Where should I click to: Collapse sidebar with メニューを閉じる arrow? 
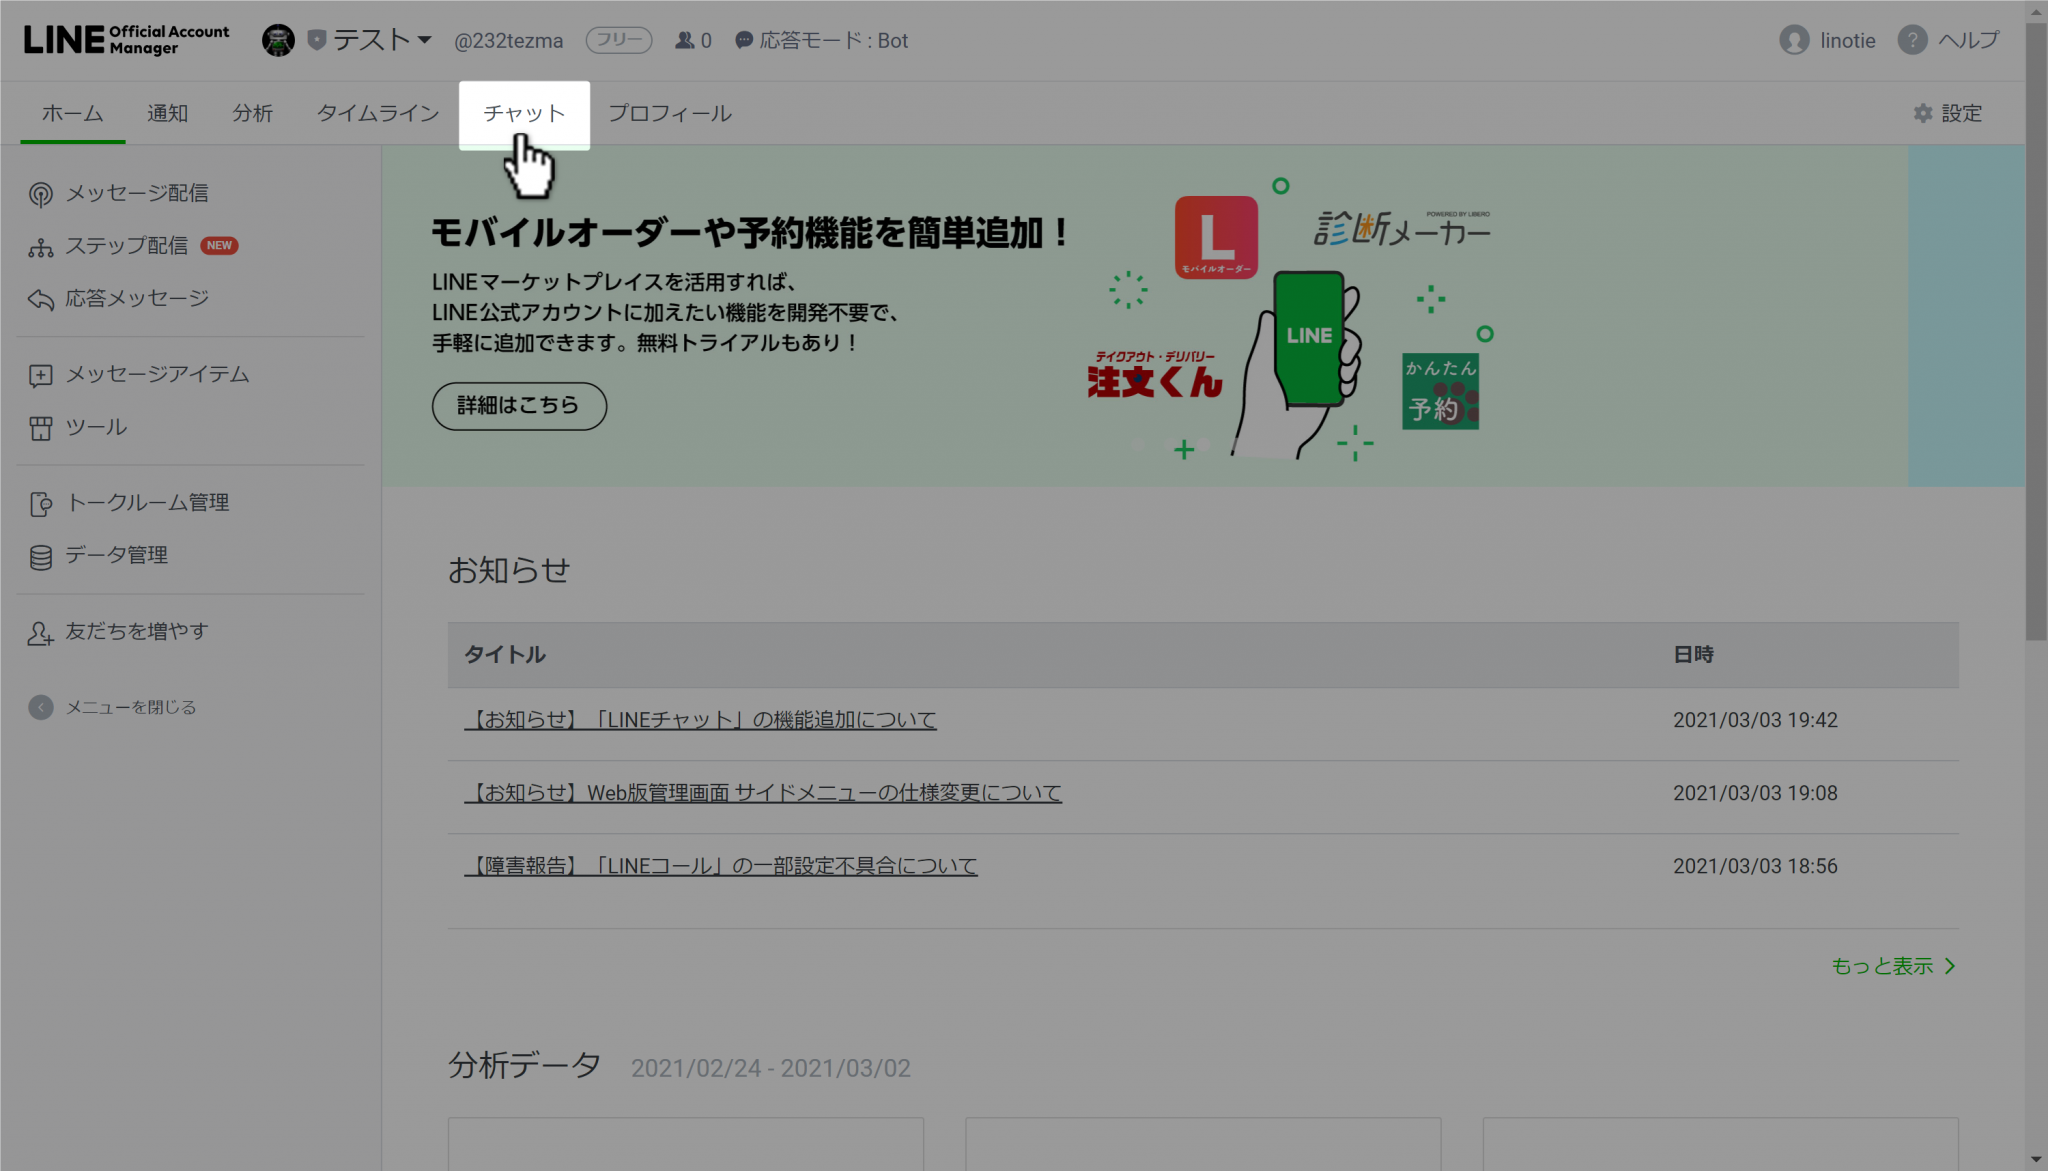click(40, 707)
